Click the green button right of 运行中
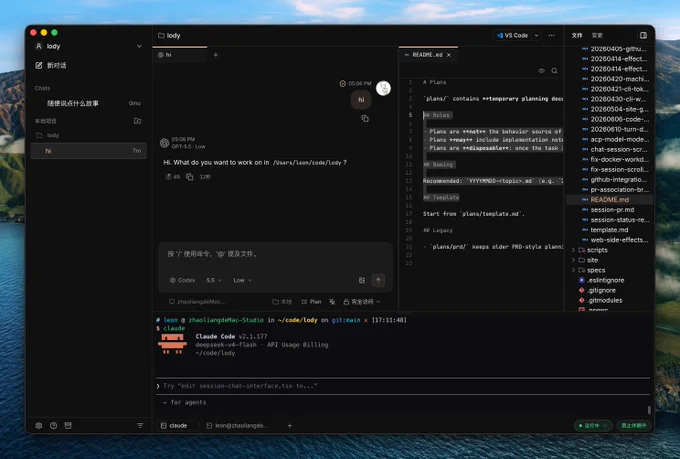This screenshot has width=680, height=459. pyautogui.click(x=633, y=426)
